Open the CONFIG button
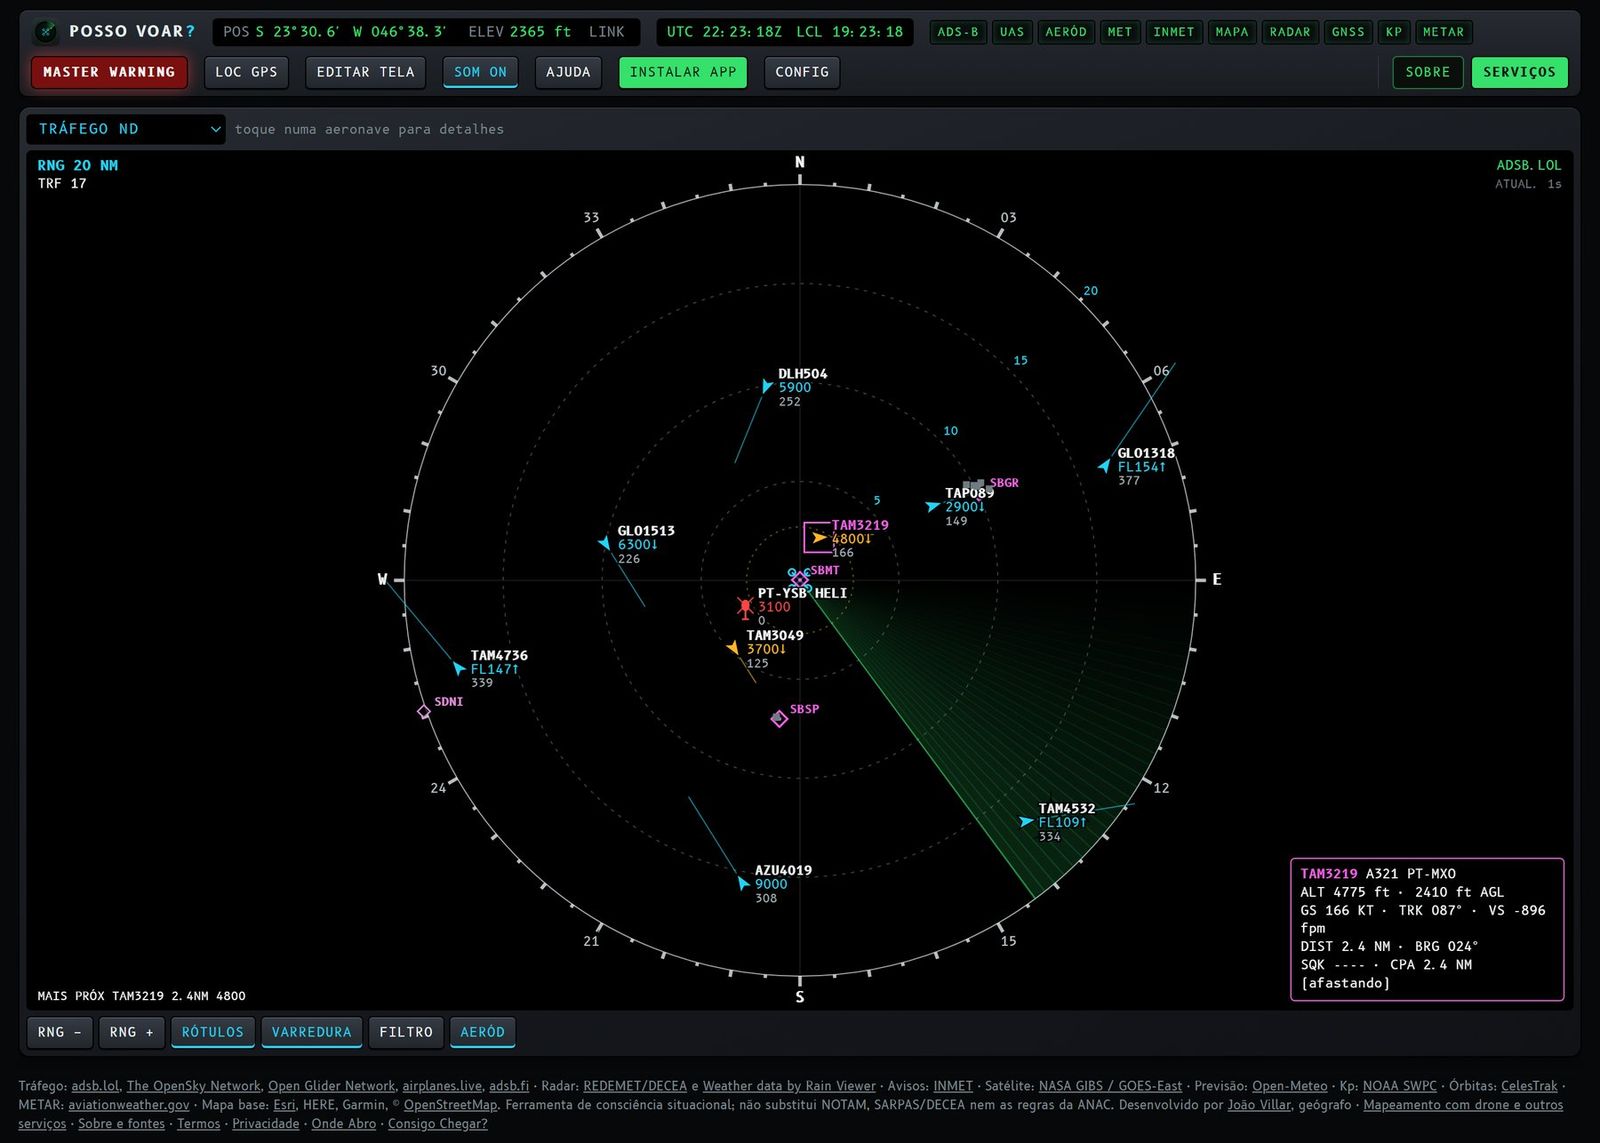The image size is (1600, 1143). (802, 72)
